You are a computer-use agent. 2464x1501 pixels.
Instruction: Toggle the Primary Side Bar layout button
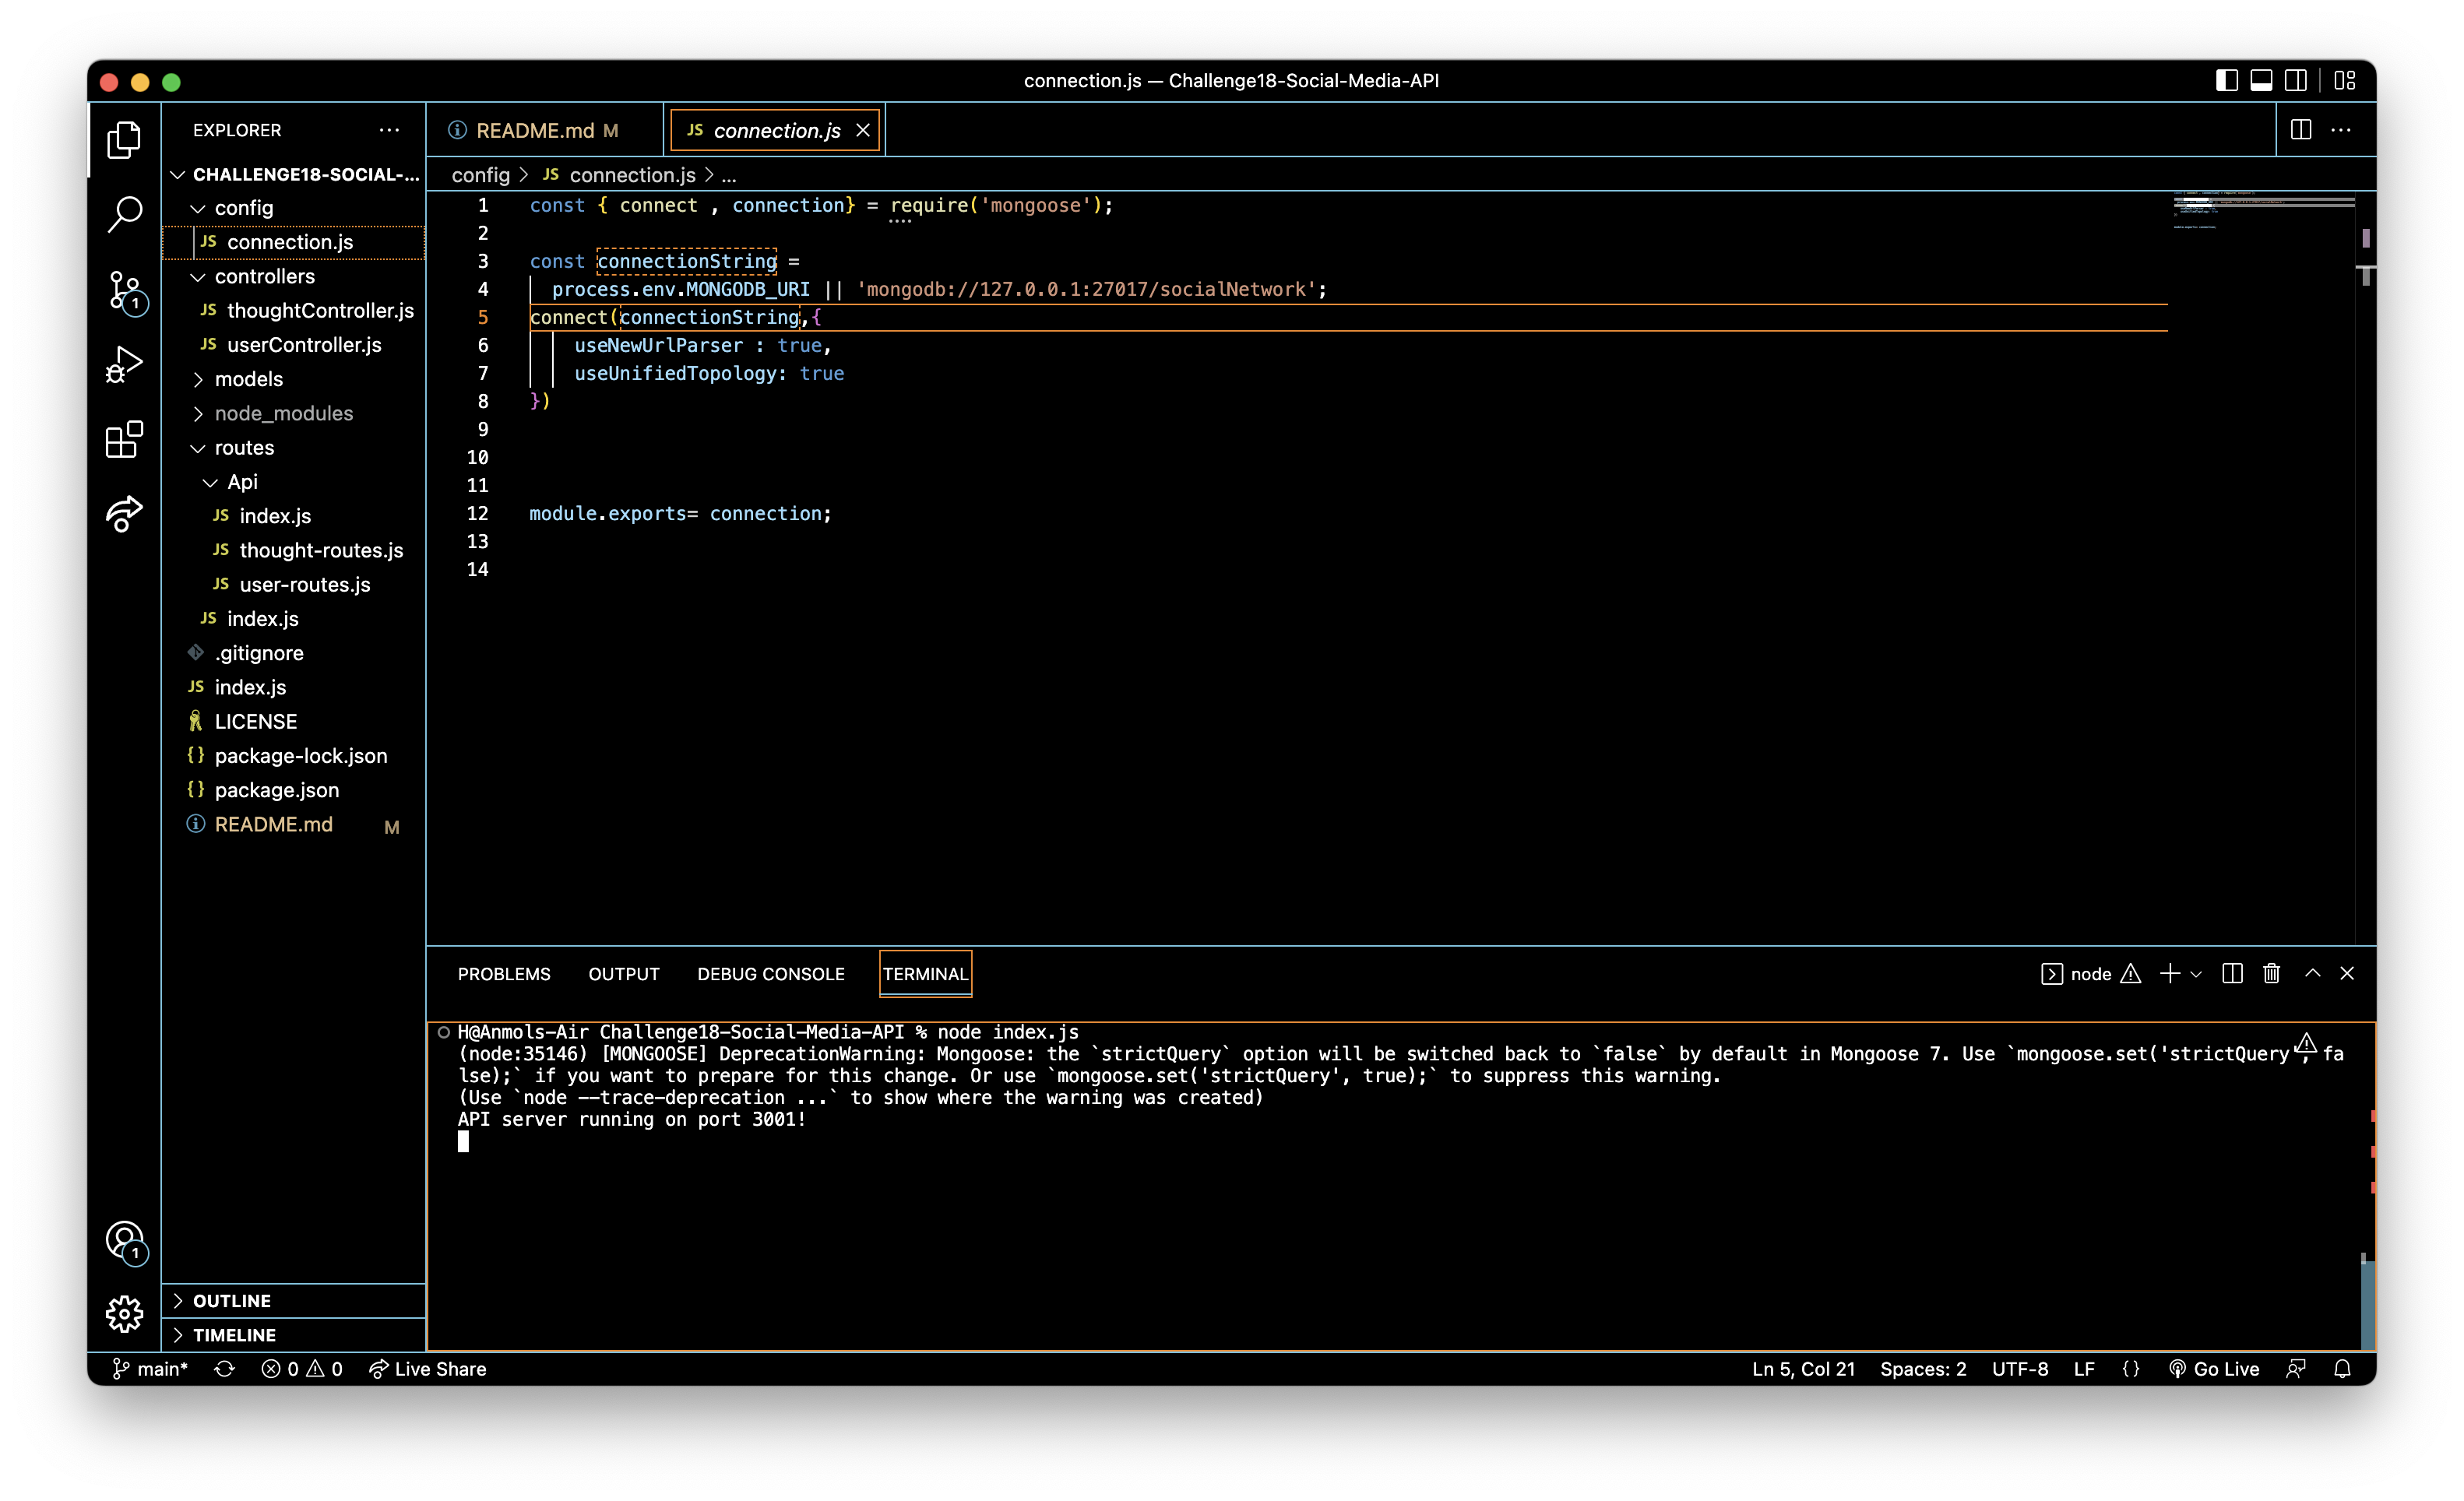coord(2226,81)
